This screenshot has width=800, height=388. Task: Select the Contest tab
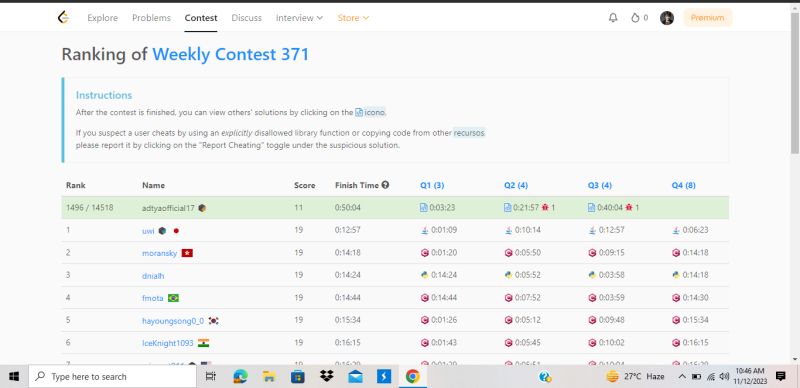tap(201, 18)
